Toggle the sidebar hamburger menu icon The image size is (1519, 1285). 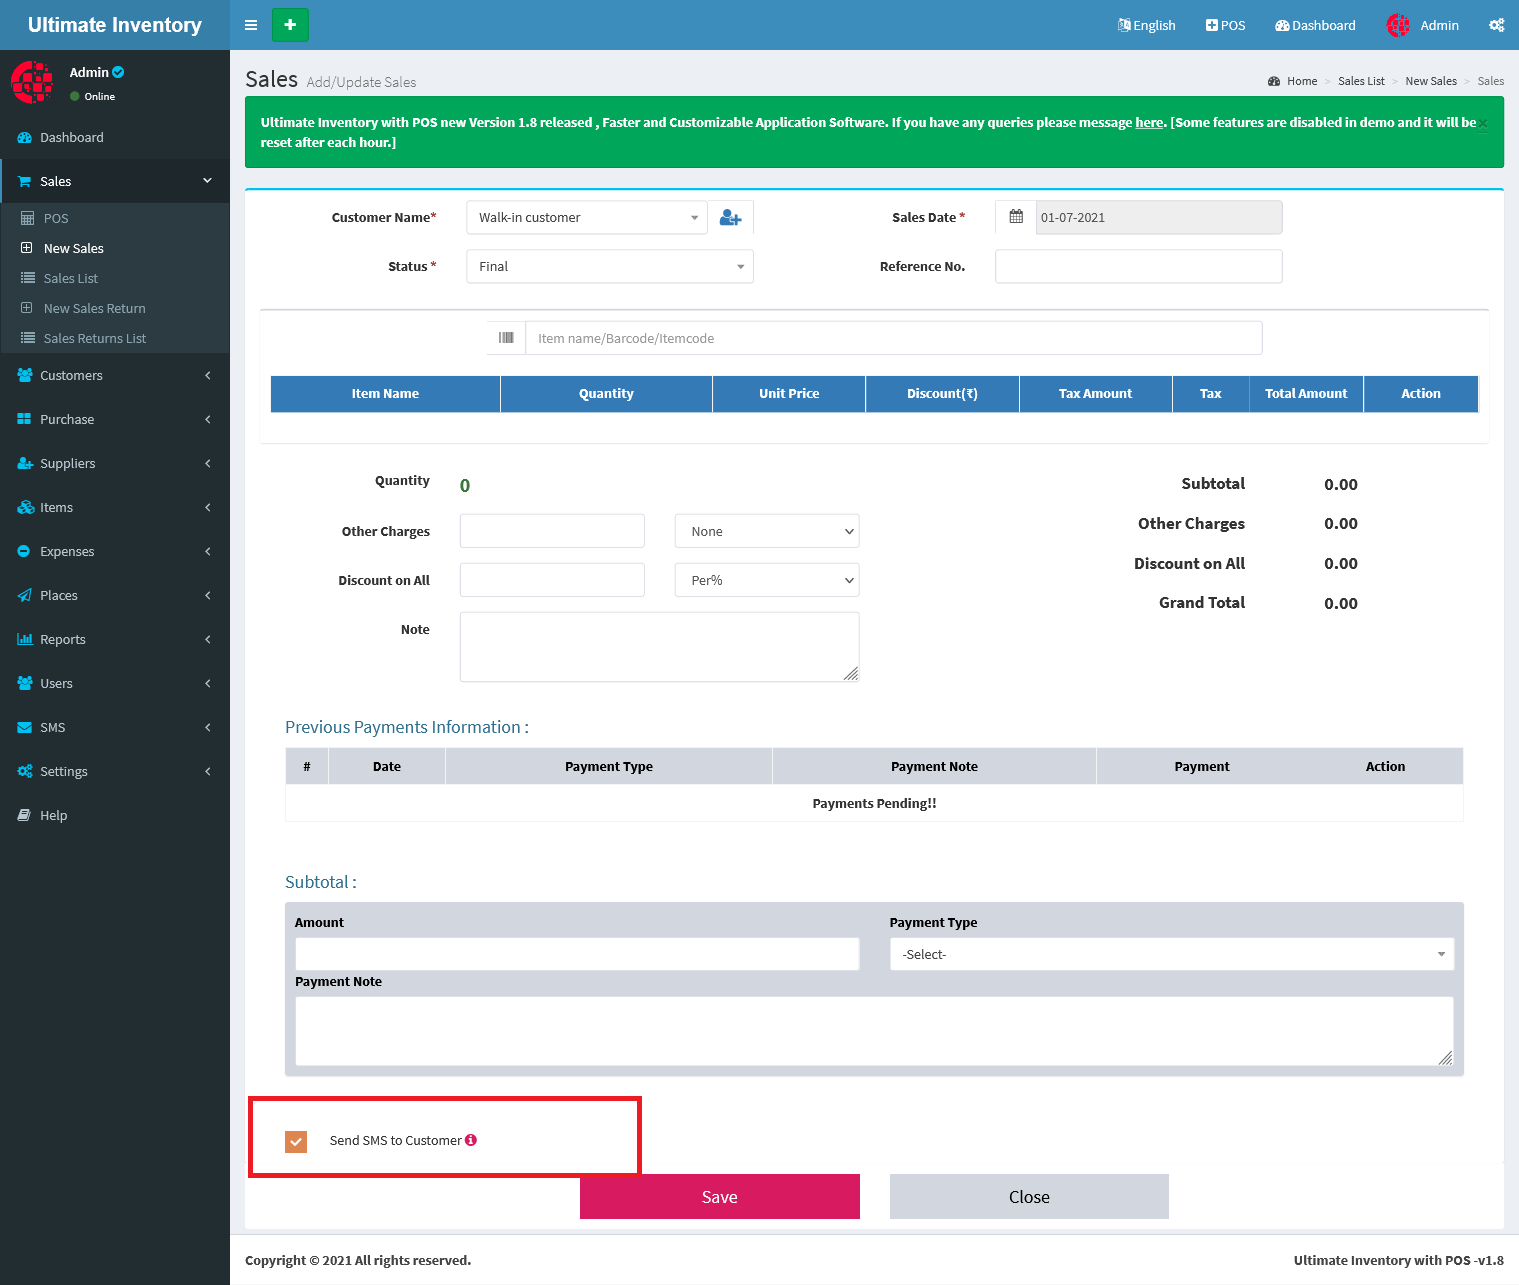pos(251,25)
